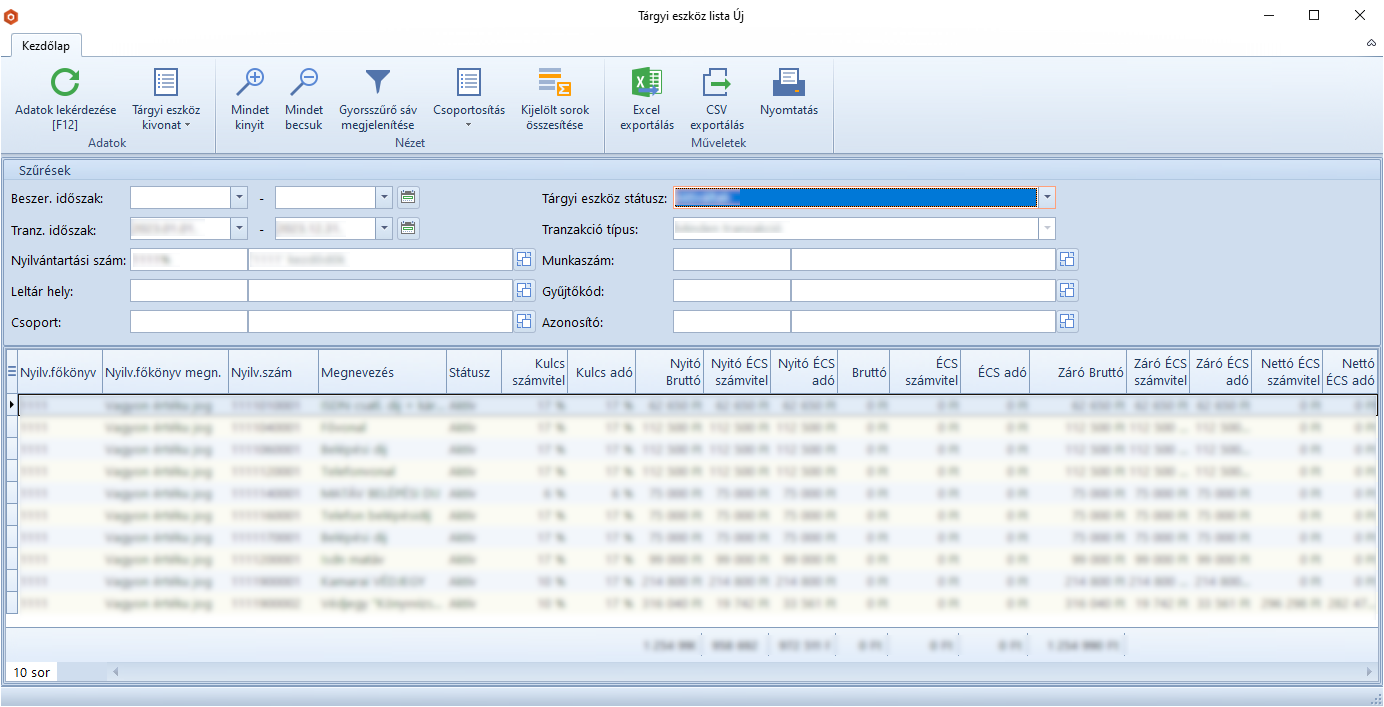This screenshot has height=707, width=1384.
Task: Sort by the Megnevezés column header
Action: click(380, 372)
